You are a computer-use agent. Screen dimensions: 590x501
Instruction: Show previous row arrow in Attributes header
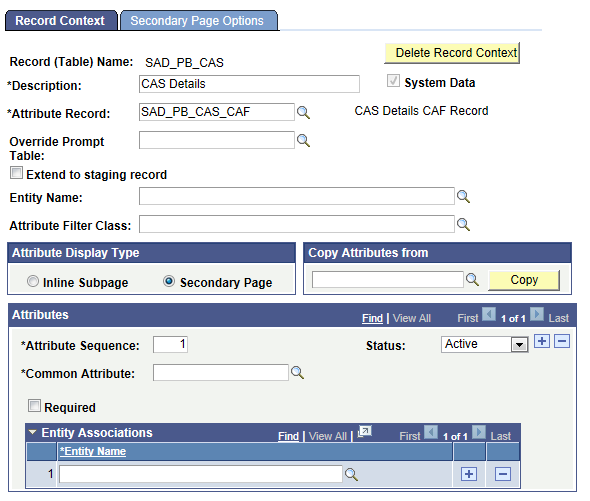coord(489,314)
